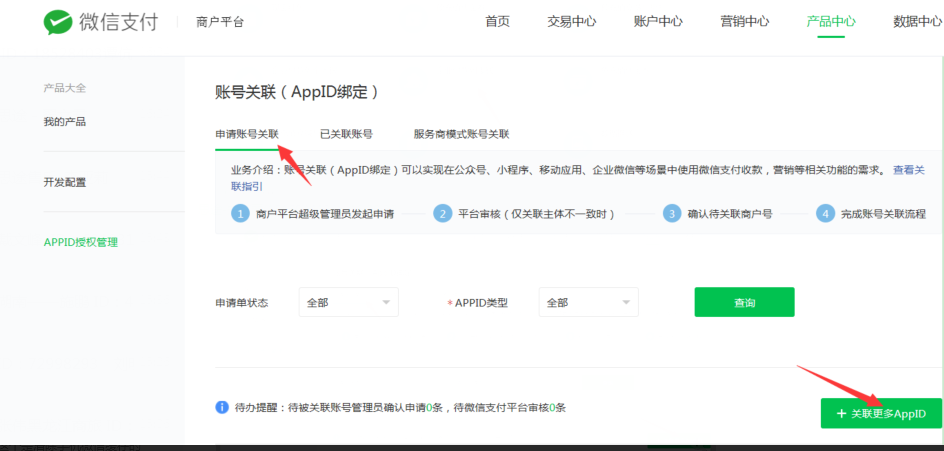The image size is (944, 451).
Task: Open 账户中心 from the top menu
Action: [658, 21]
